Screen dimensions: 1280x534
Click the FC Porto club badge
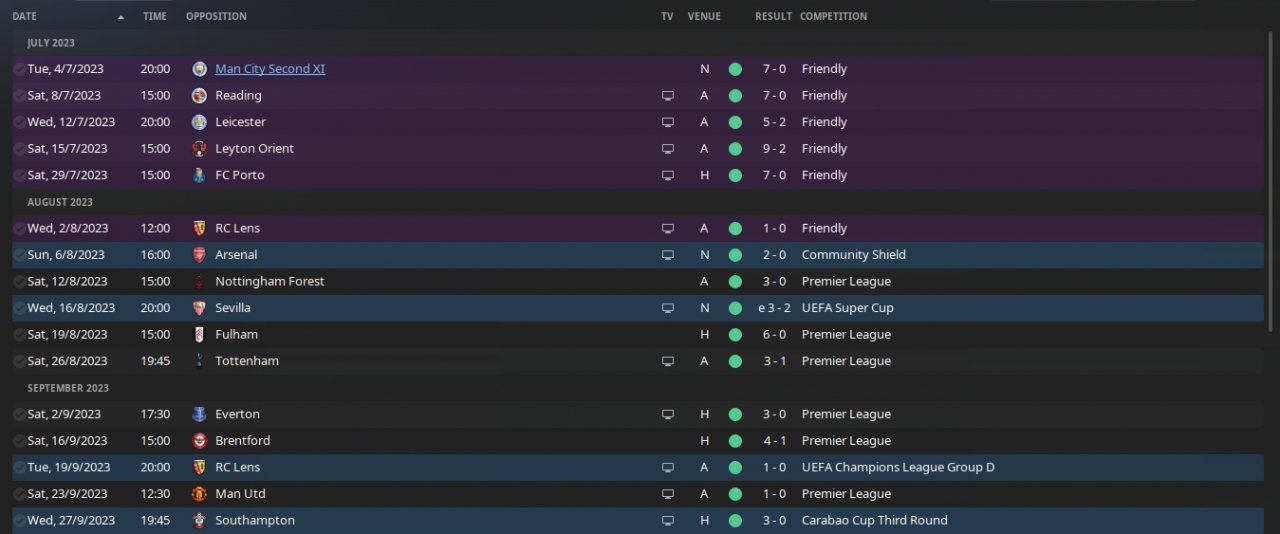pyautogui.click(x=200, y=175)
